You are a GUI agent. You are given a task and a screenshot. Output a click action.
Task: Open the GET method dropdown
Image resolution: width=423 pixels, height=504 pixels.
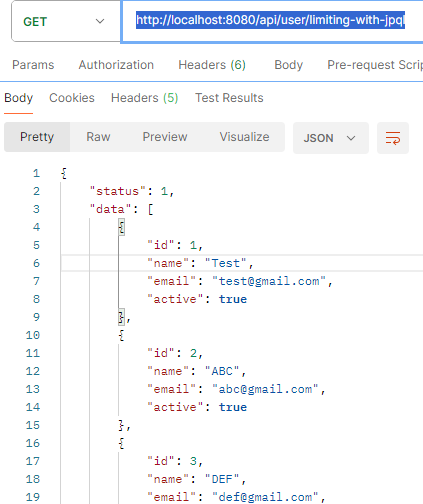click(66, 21)
